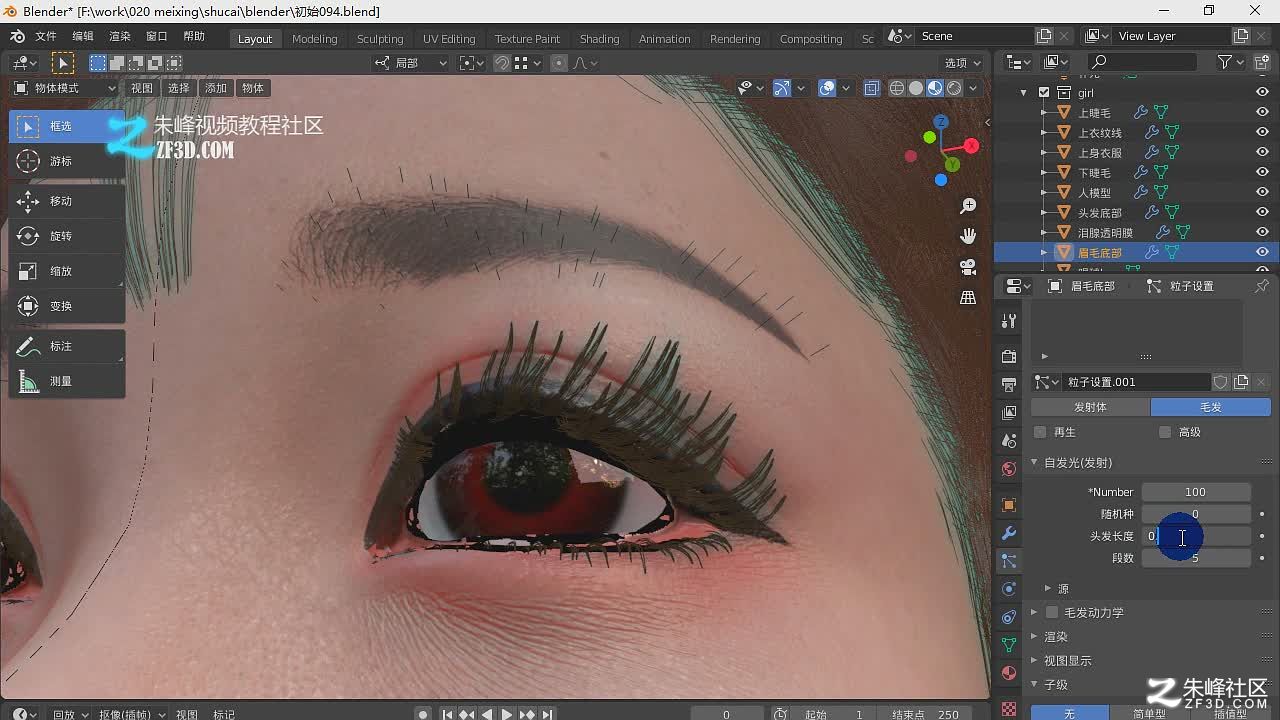The image size is (1280, 720).
Task: Open the Physics properties tab icon
Action: (x=1009, y=589)
